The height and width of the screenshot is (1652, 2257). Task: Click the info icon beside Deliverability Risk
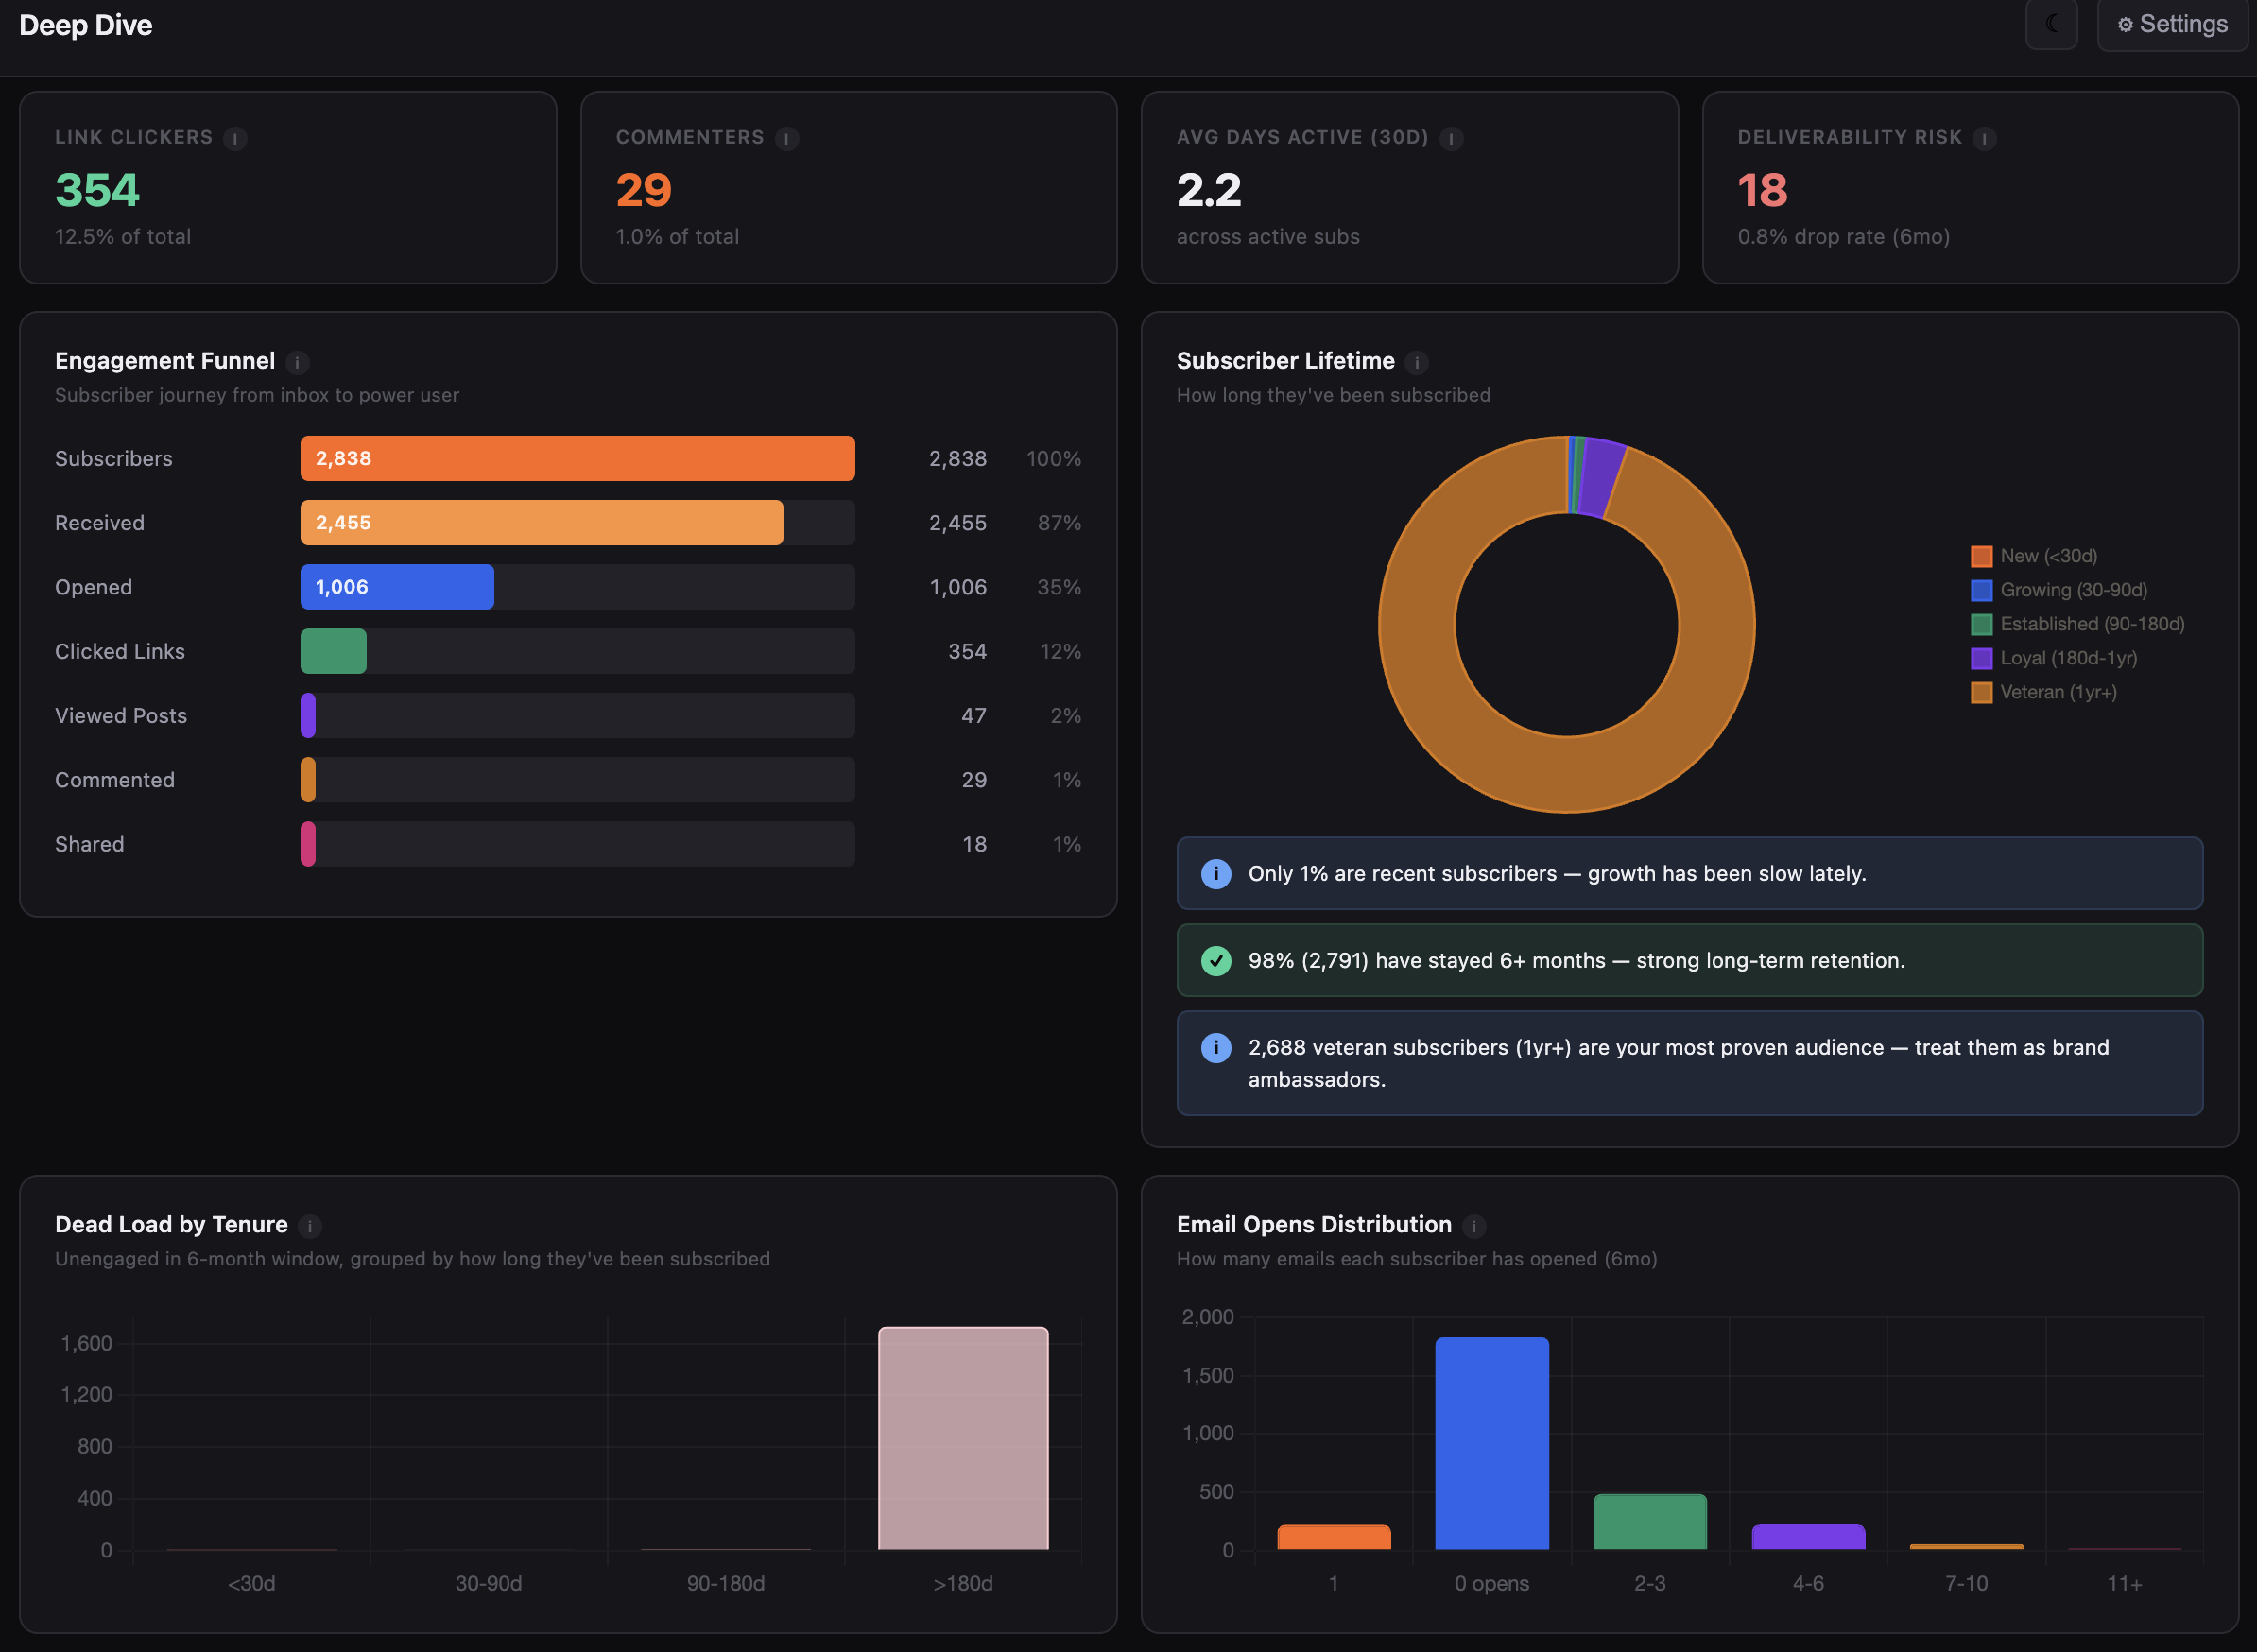pos(1985,139)
